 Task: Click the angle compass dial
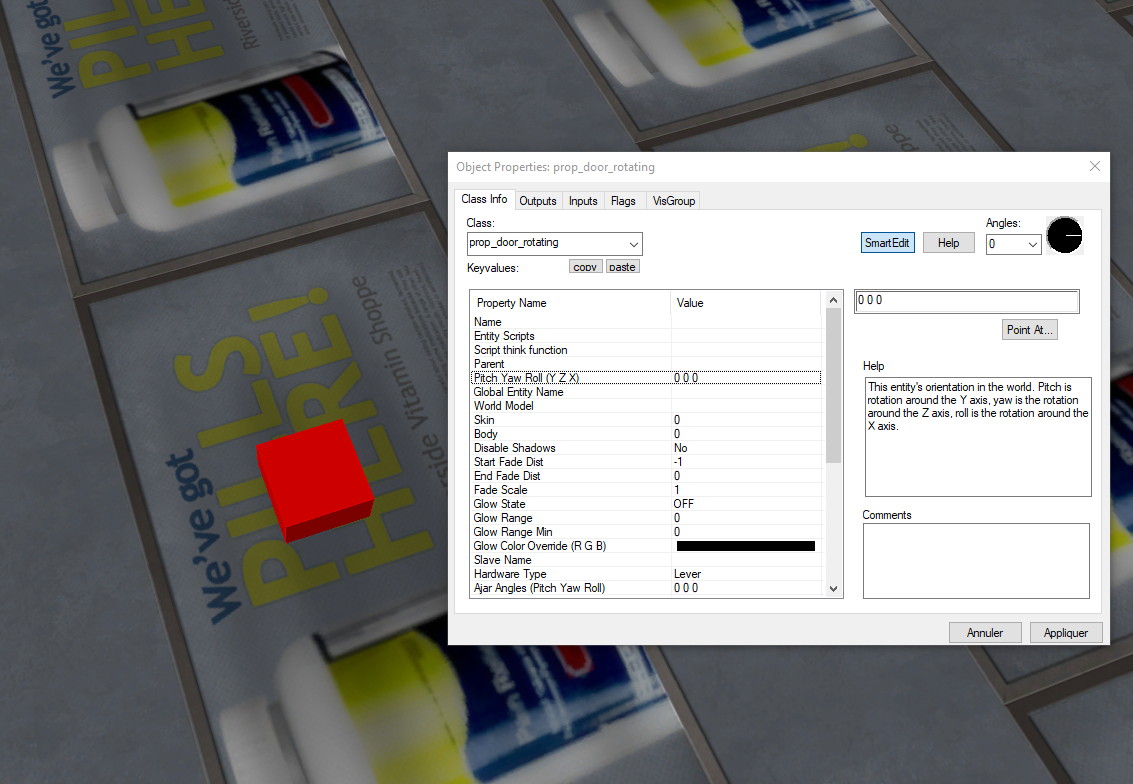coord(1064,235)
